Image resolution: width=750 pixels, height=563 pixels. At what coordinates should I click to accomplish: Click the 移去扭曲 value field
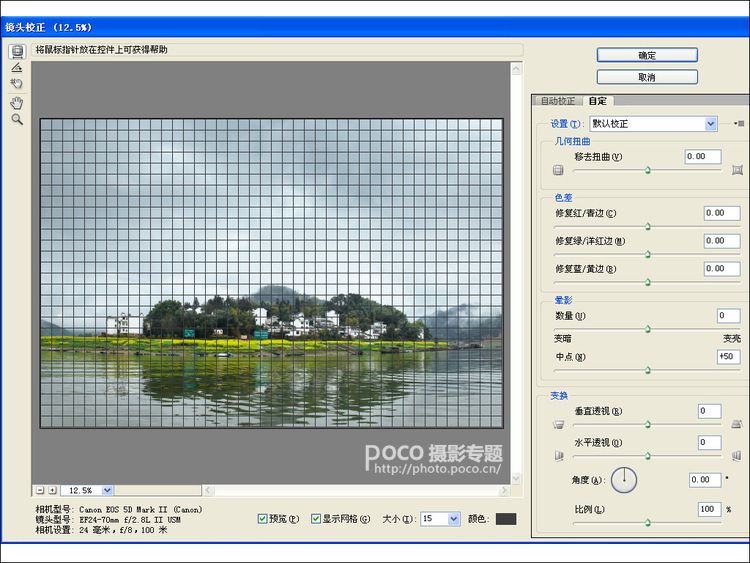pyautogui.click(x=703, y=156)
